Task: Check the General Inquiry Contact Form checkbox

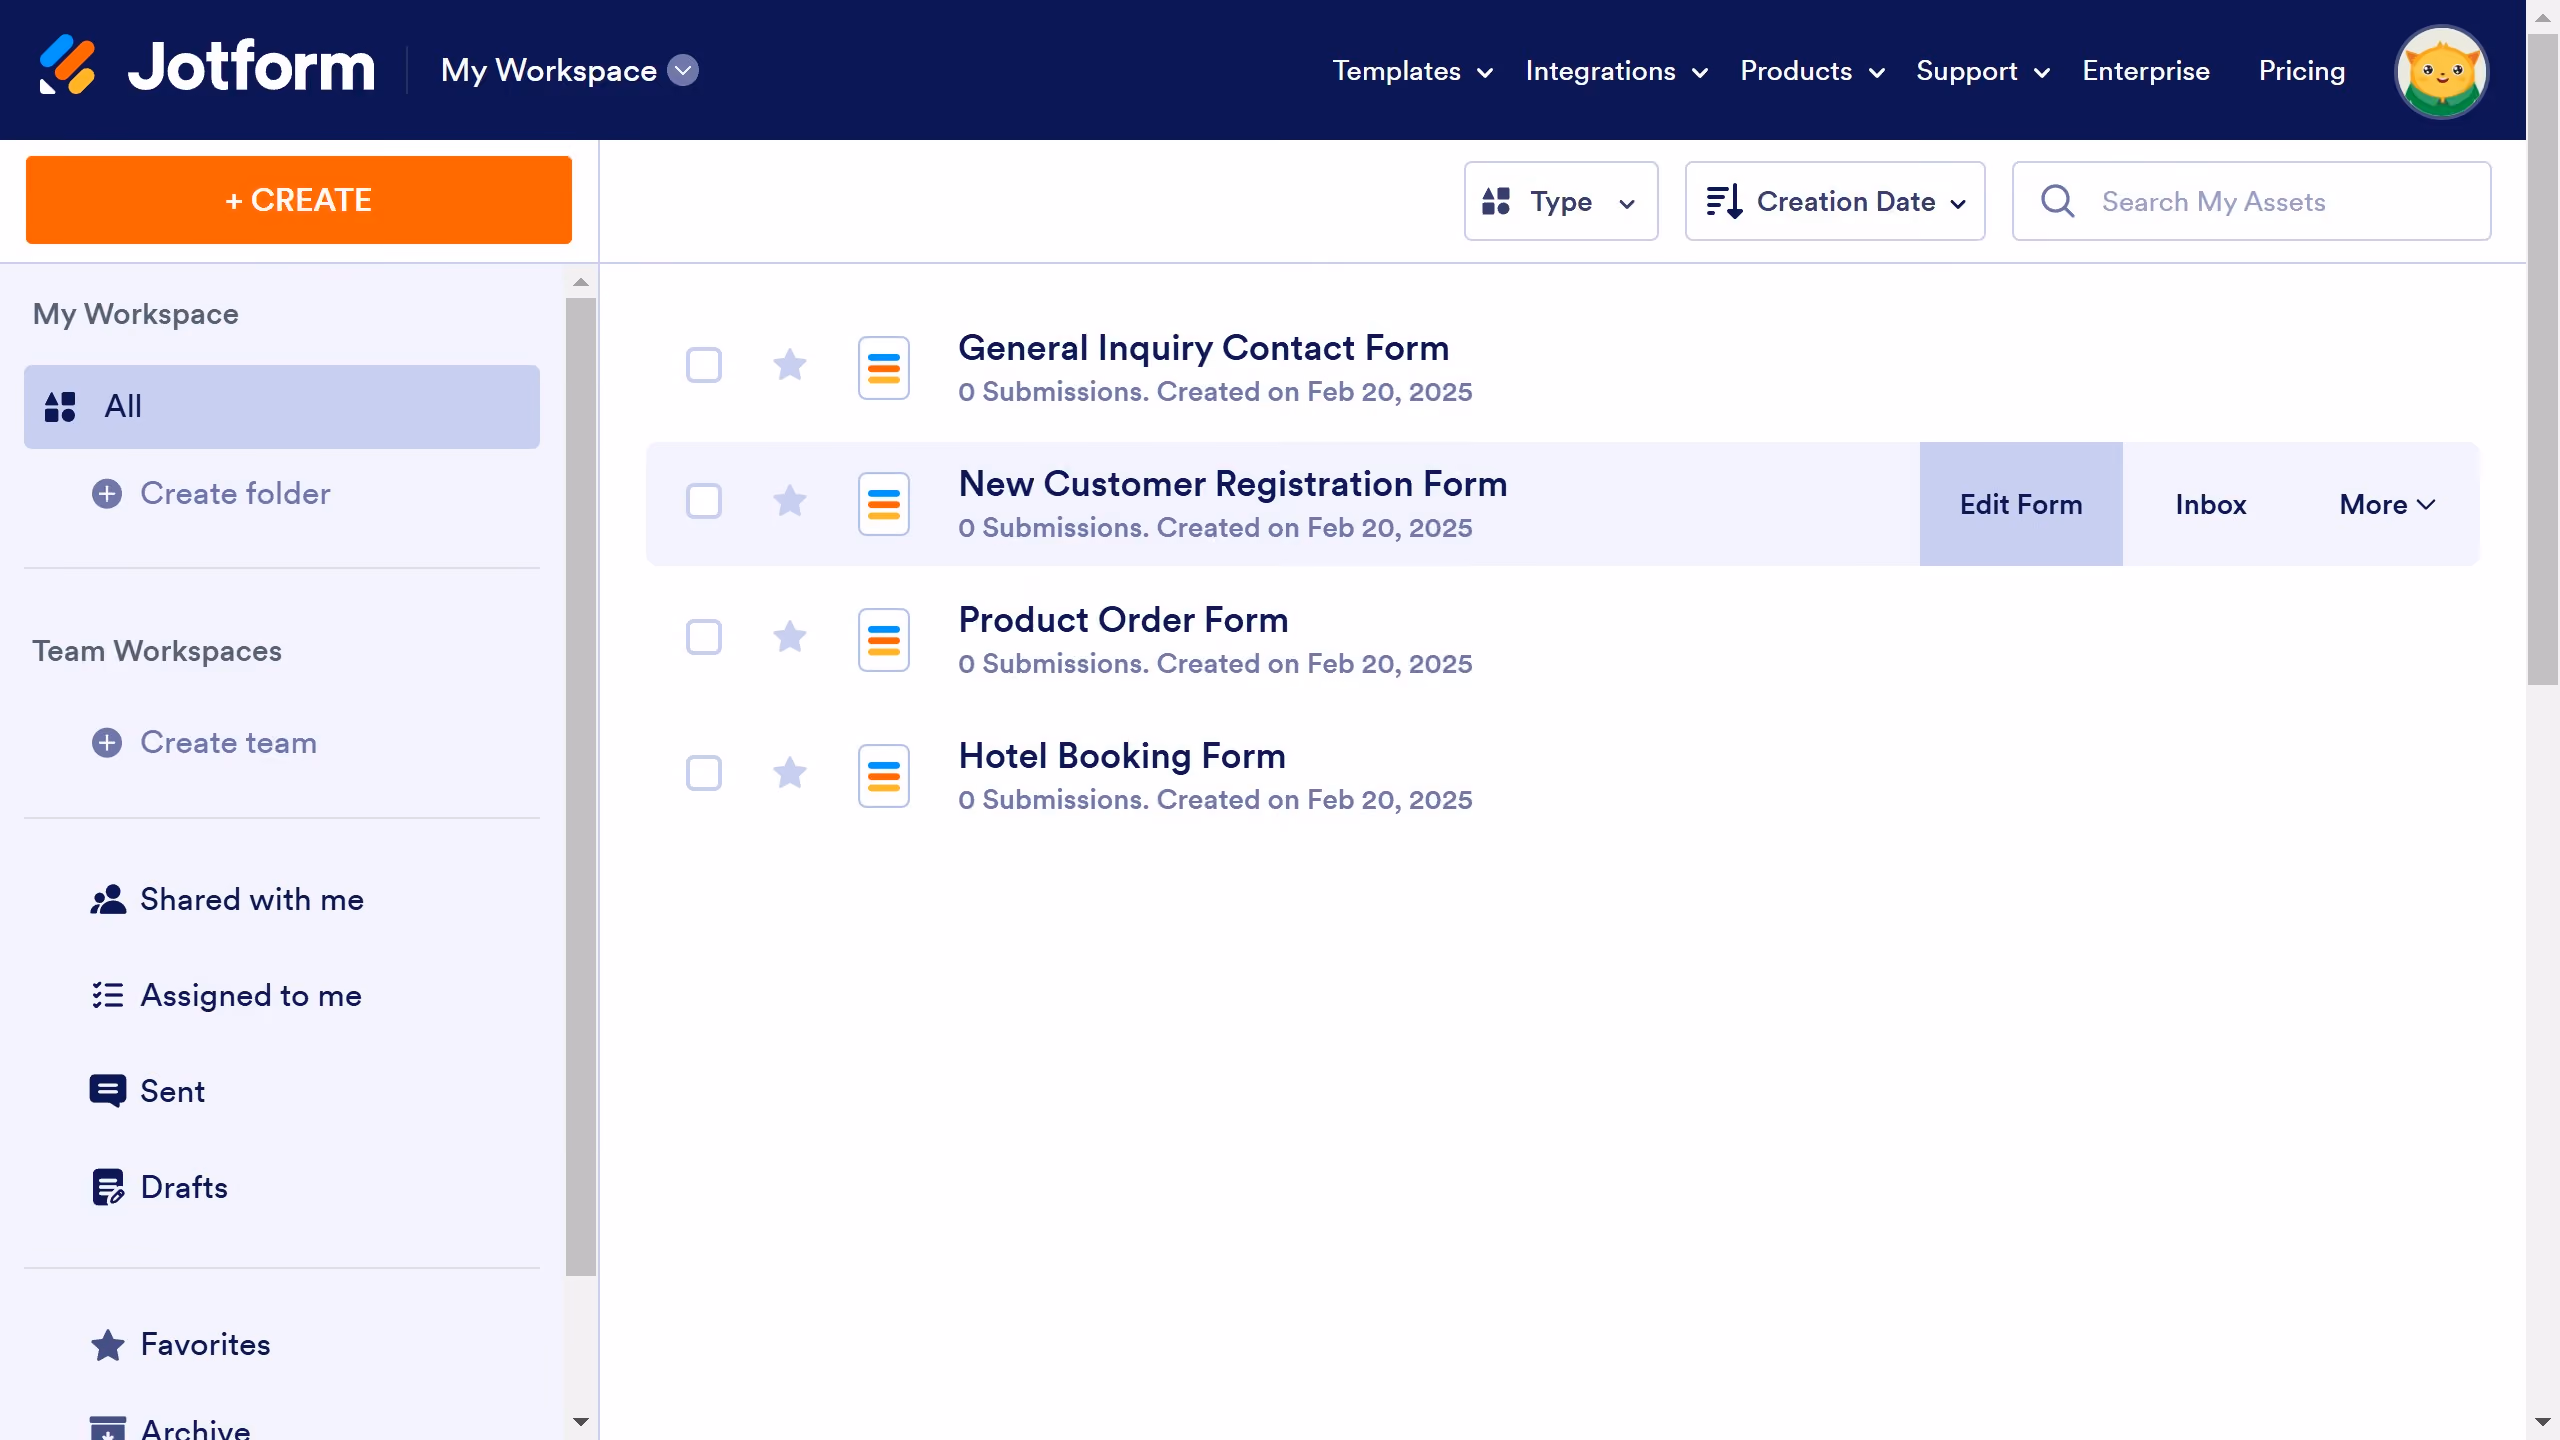Action: [x=704, y=365]
